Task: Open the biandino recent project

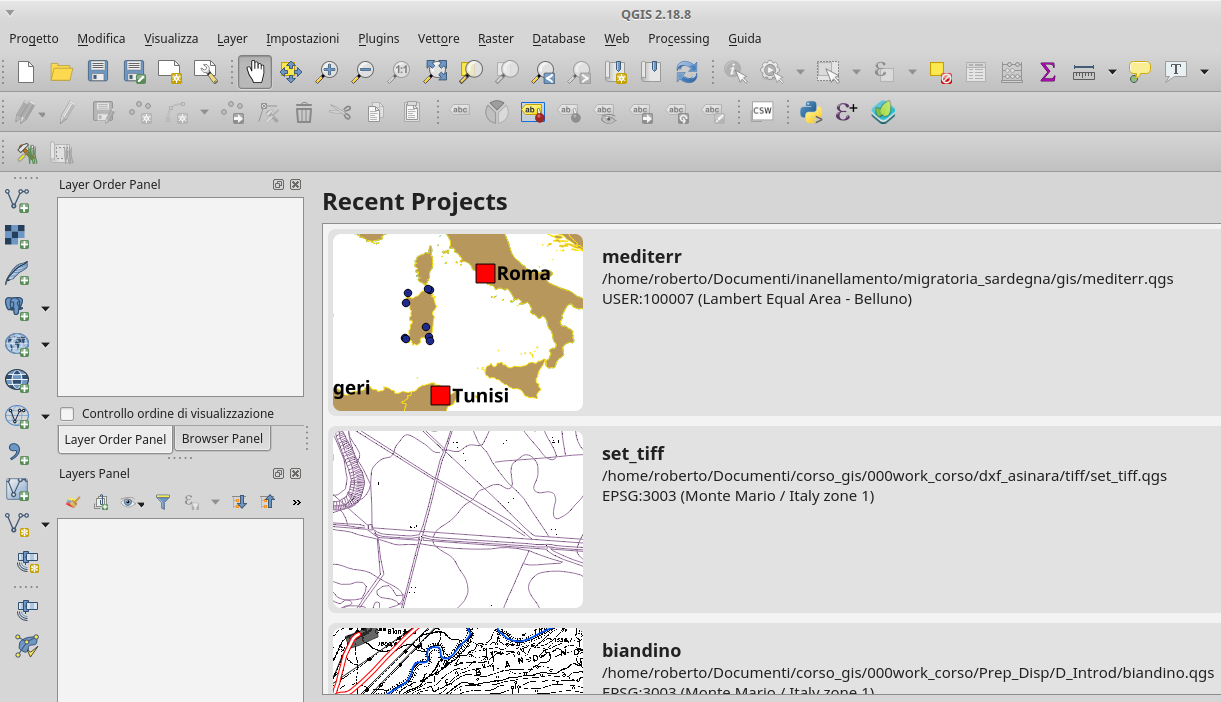Action: point(774,658)
